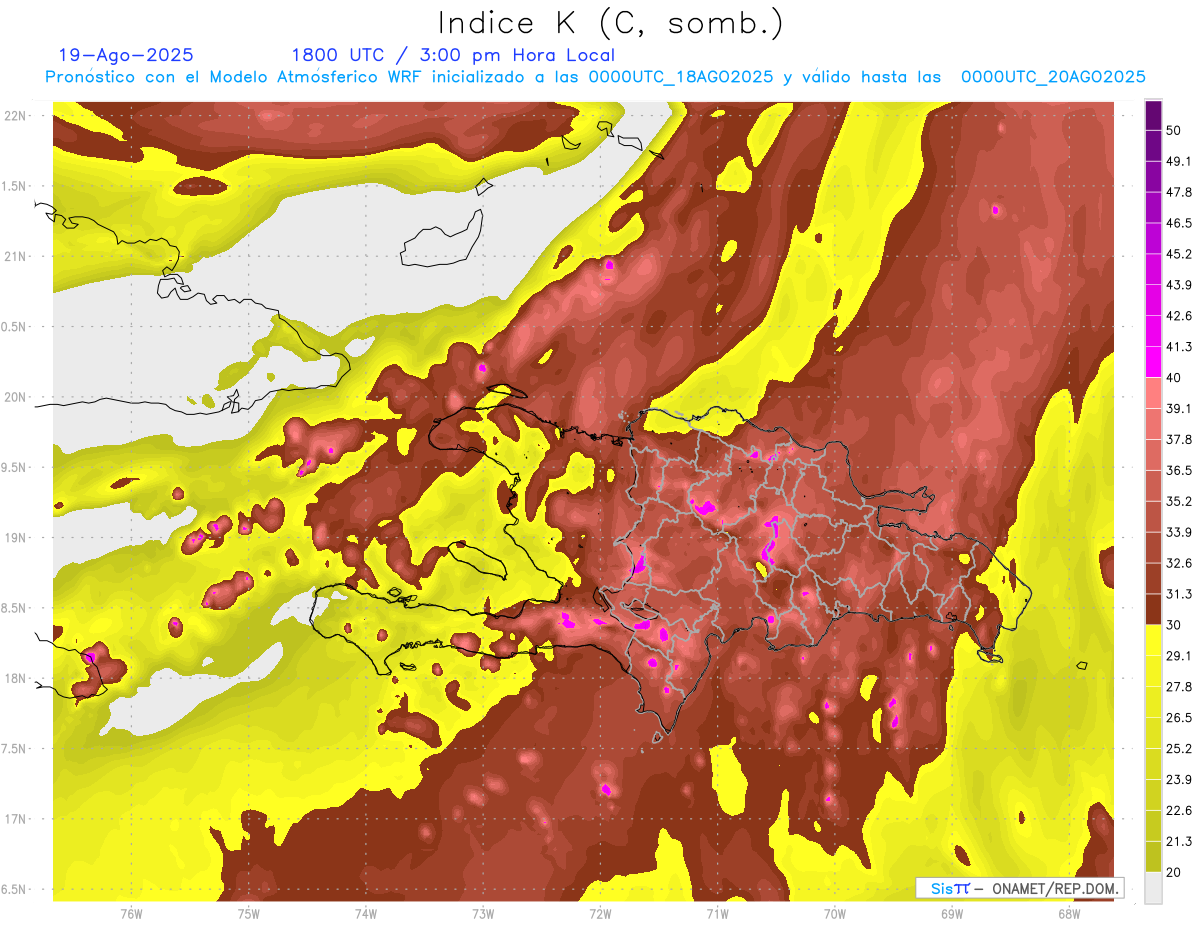
Task: Click the '22N' latitude label
Action: point(16,116)
